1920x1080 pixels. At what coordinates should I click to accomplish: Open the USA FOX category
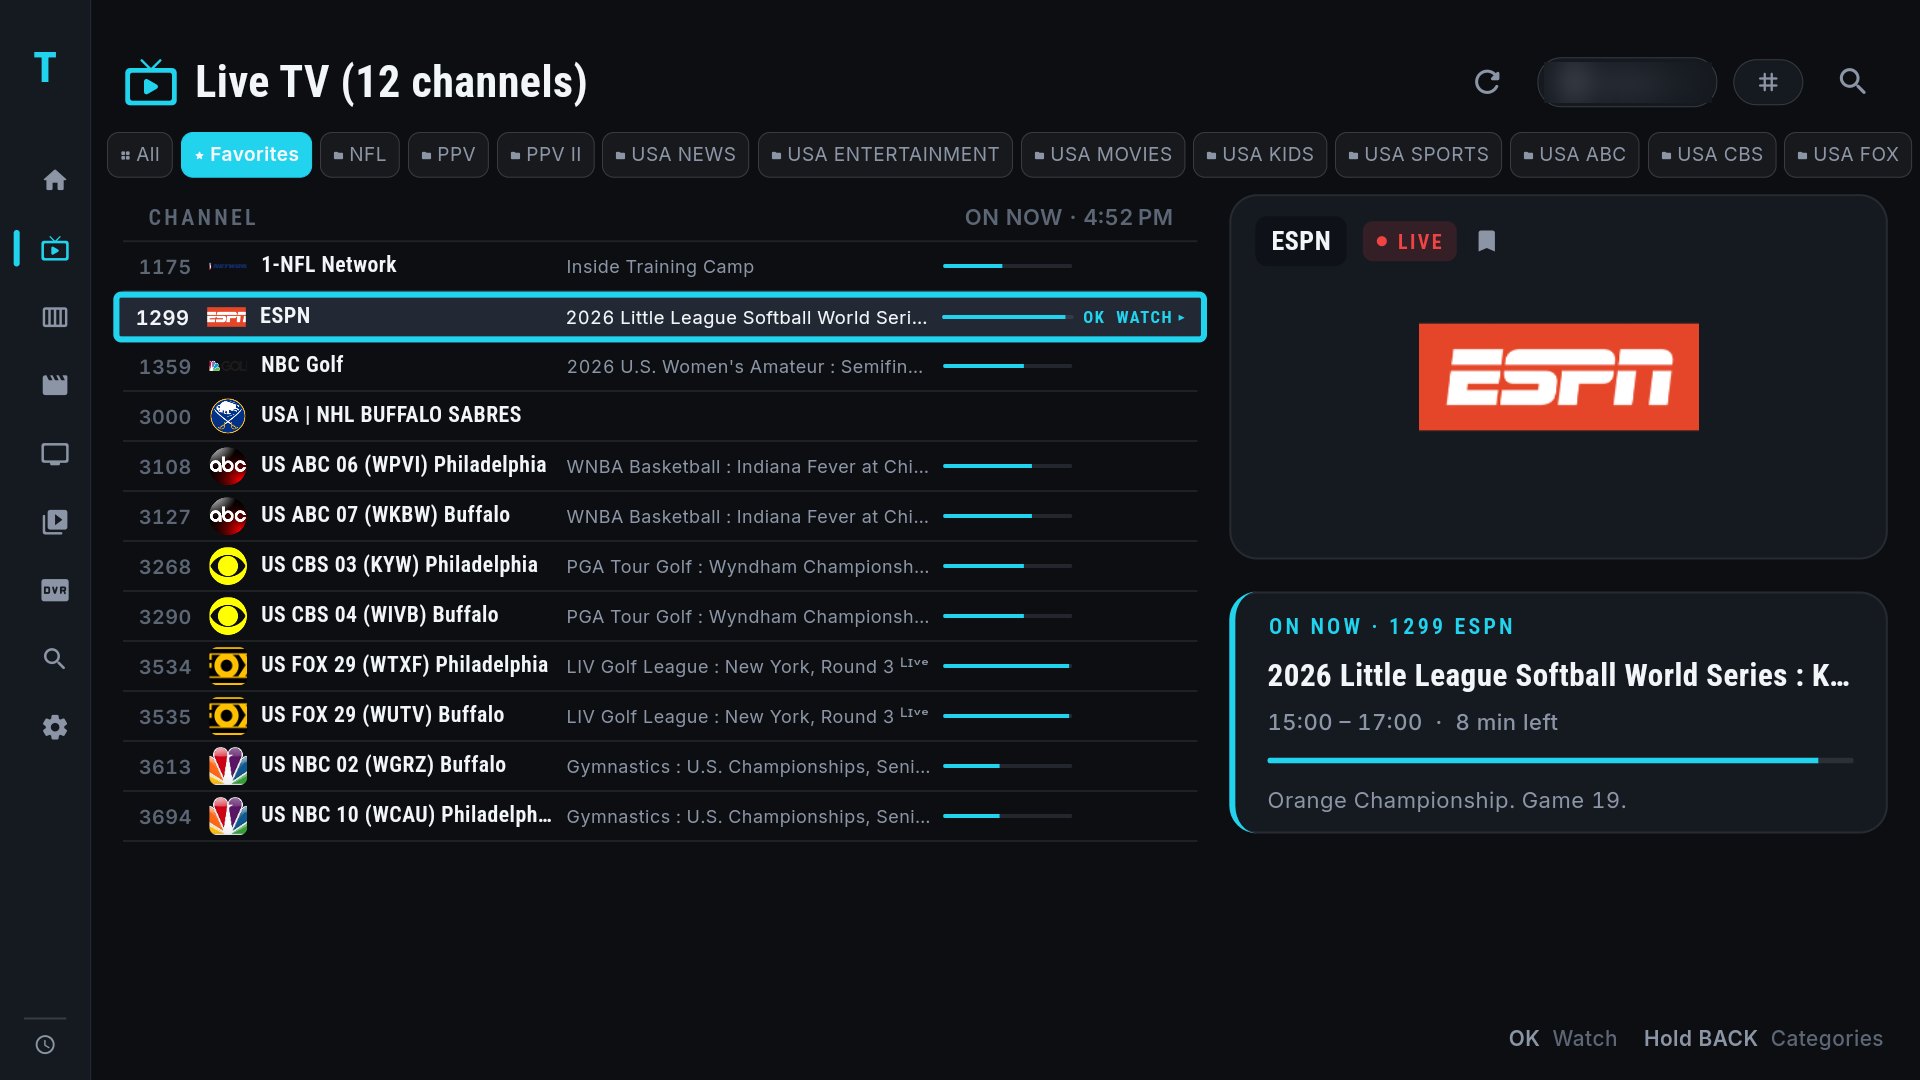tap(1848, 155)
